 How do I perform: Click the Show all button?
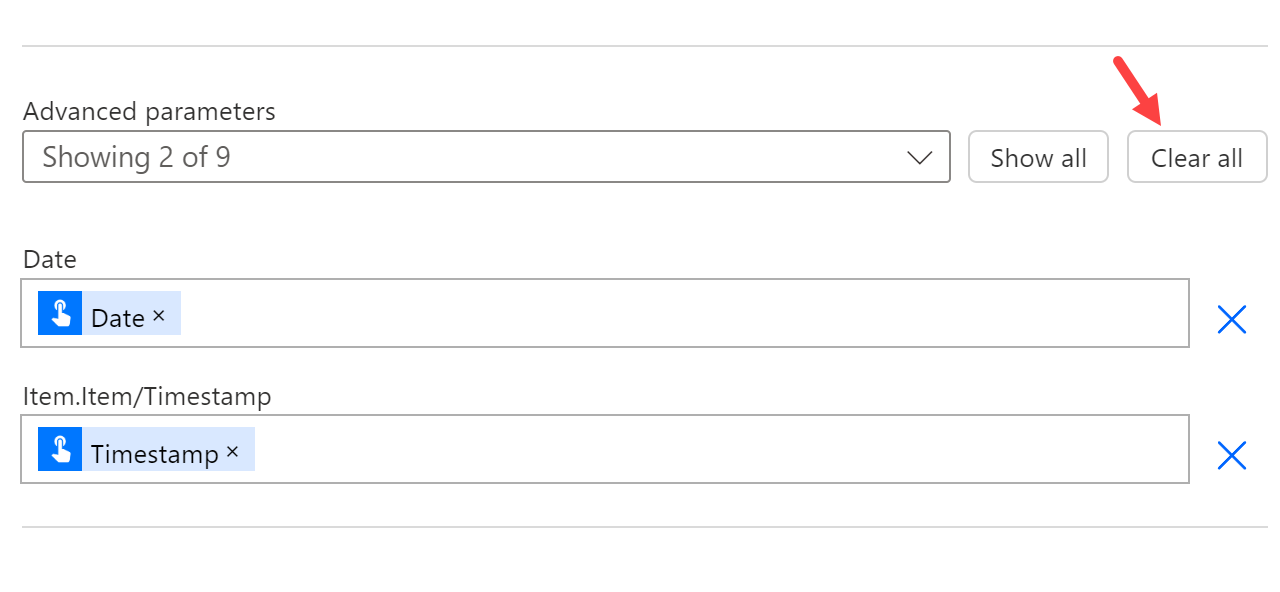[1038, 158]
